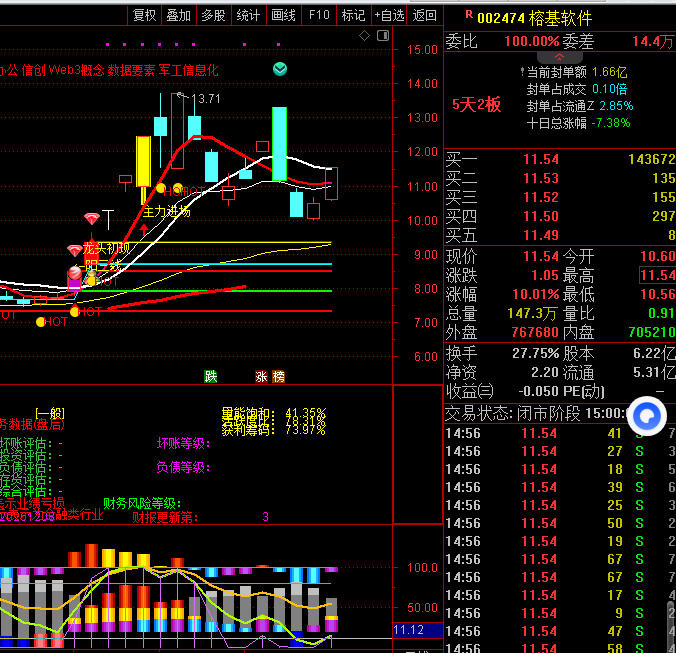Click the 信创 concept tag link
The width and height of the screenshot is (676, 653).
pos(29,70)
